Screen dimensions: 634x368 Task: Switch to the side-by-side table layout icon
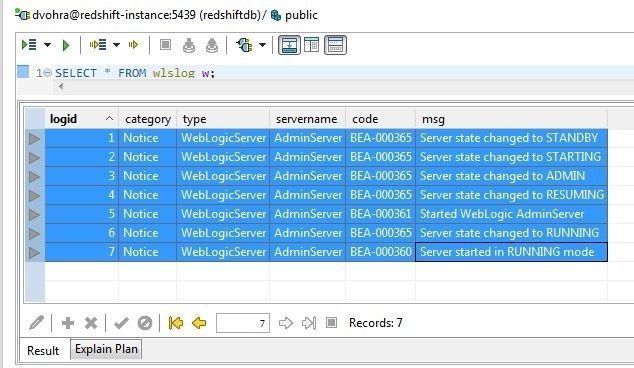point(311,44)
